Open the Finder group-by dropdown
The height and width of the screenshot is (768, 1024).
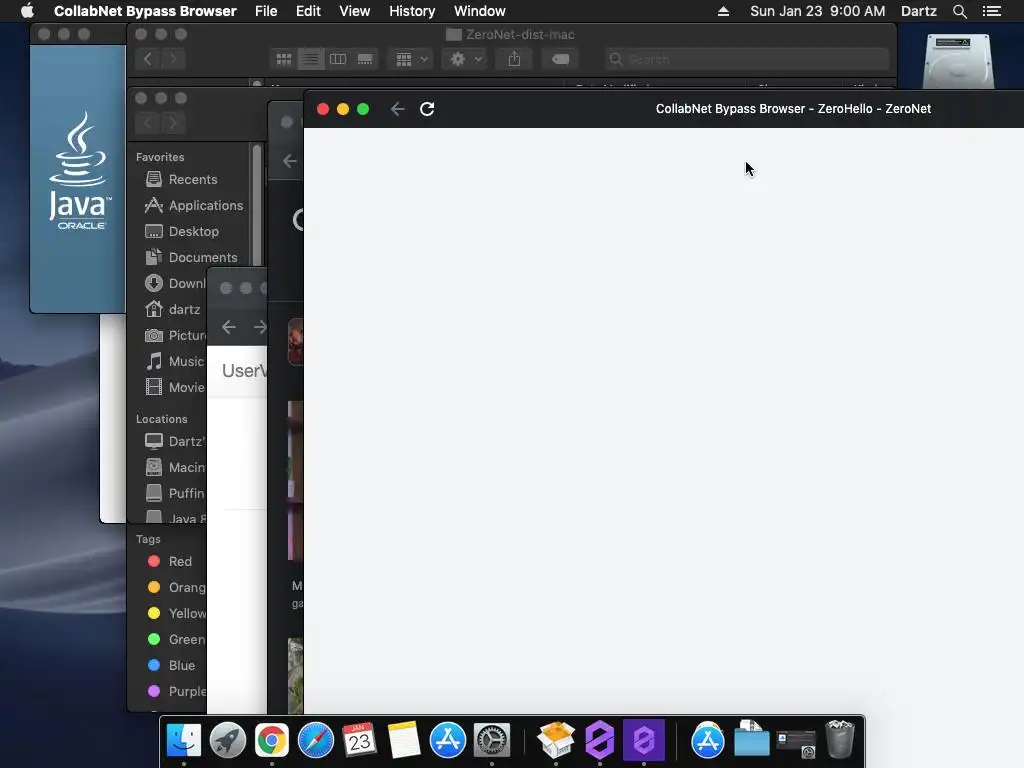pyautogui.click(x=411, y=59)
